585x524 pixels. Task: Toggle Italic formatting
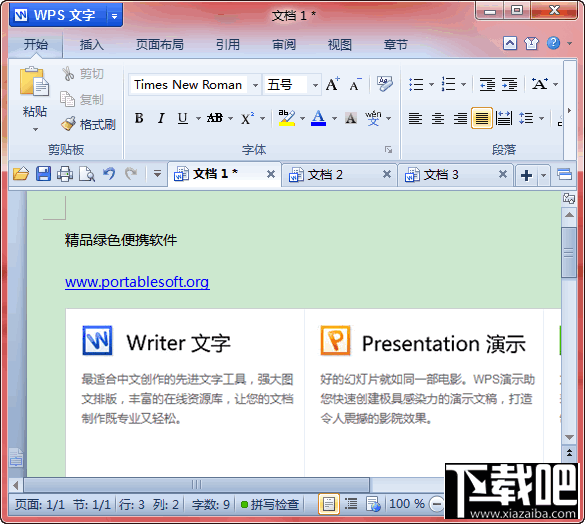[161, 118]
